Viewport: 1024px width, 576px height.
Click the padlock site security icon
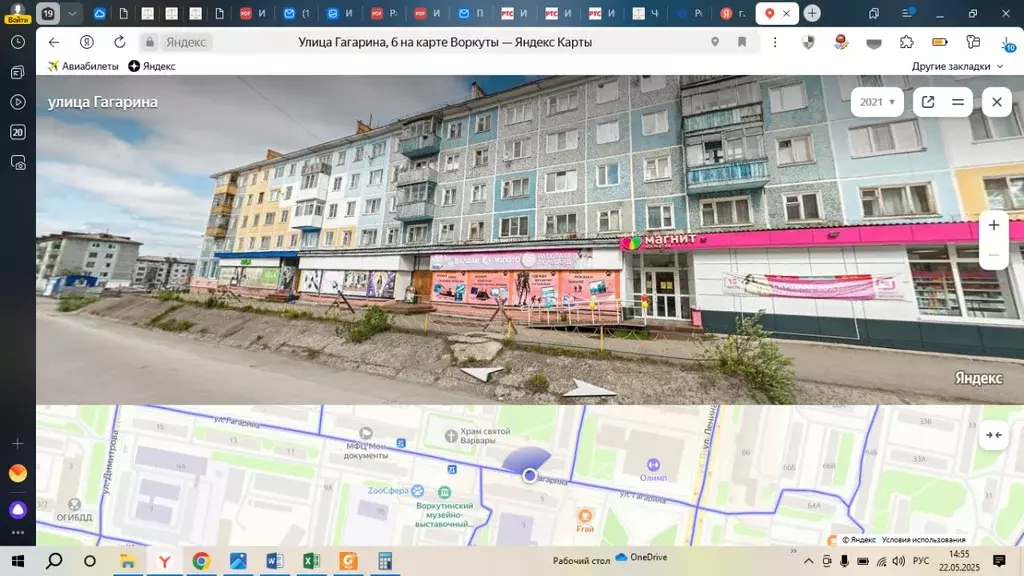click(150, 42)
